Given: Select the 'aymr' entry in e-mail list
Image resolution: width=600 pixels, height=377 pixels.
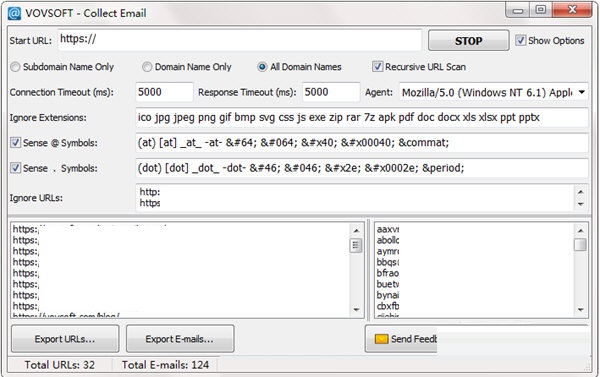Looking at the screenshot, I should click(388, 251).
